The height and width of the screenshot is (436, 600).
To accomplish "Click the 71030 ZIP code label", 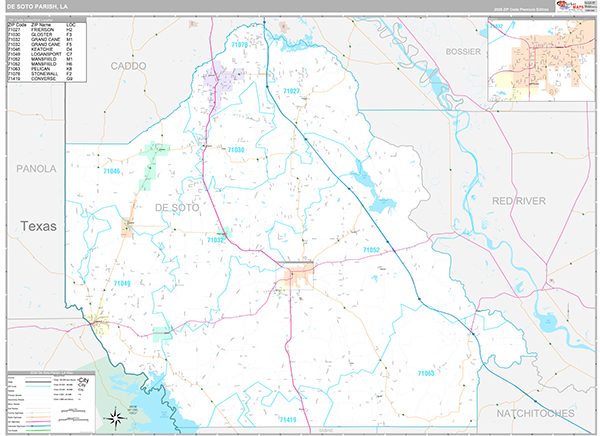I will 236,150.
